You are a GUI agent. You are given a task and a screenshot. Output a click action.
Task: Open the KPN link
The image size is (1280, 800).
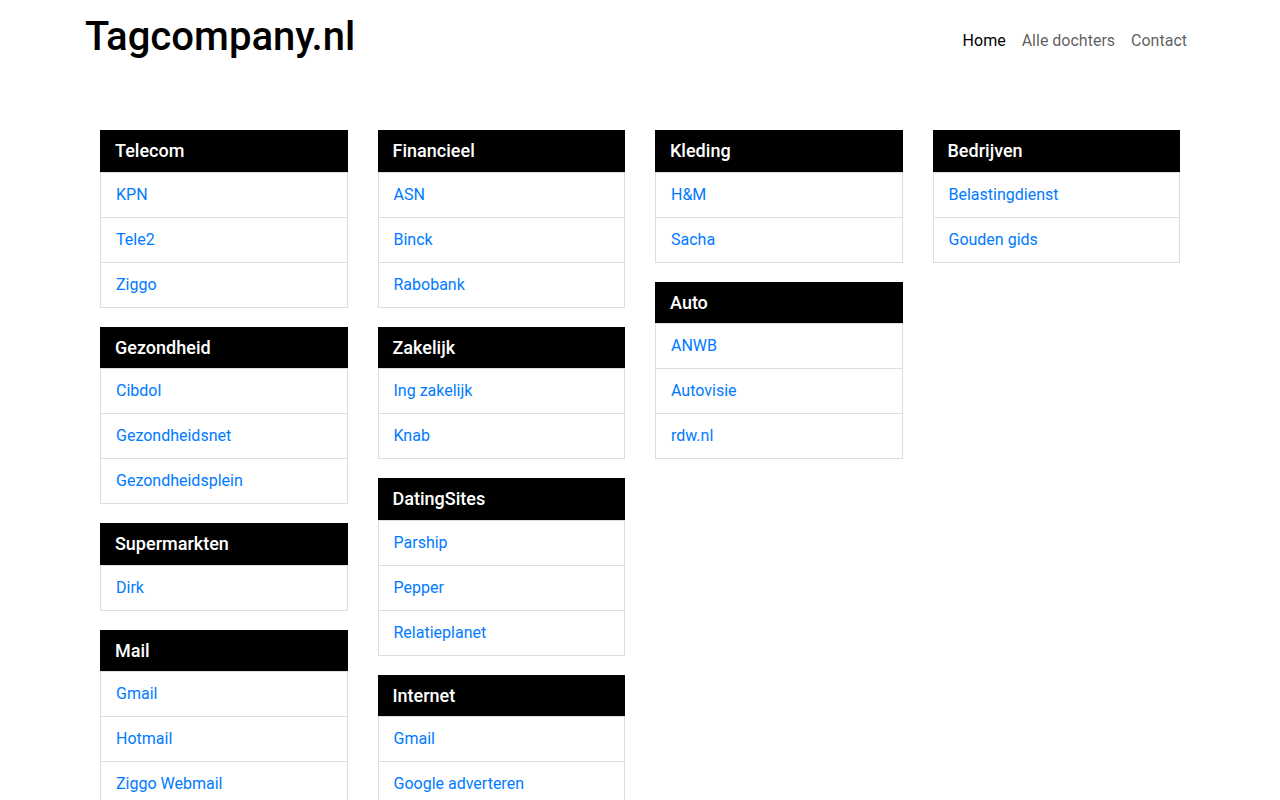[132, 194]
